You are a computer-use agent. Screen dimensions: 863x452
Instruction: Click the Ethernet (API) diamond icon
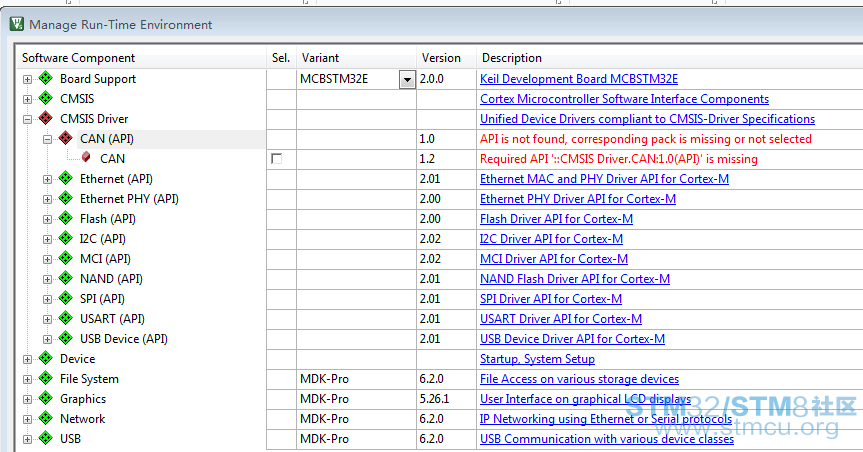click(x=65, y=178)
